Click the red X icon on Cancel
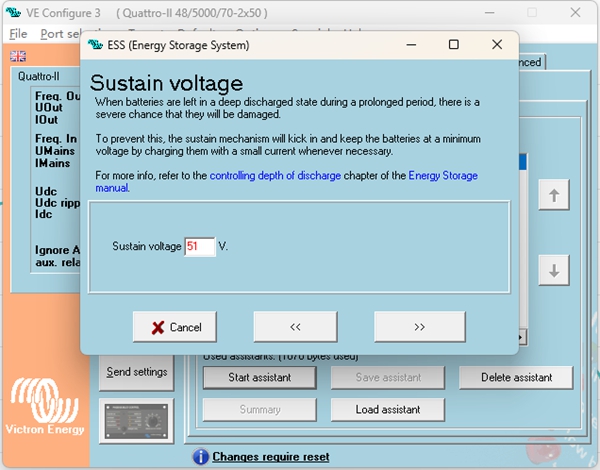 point(158,328)
